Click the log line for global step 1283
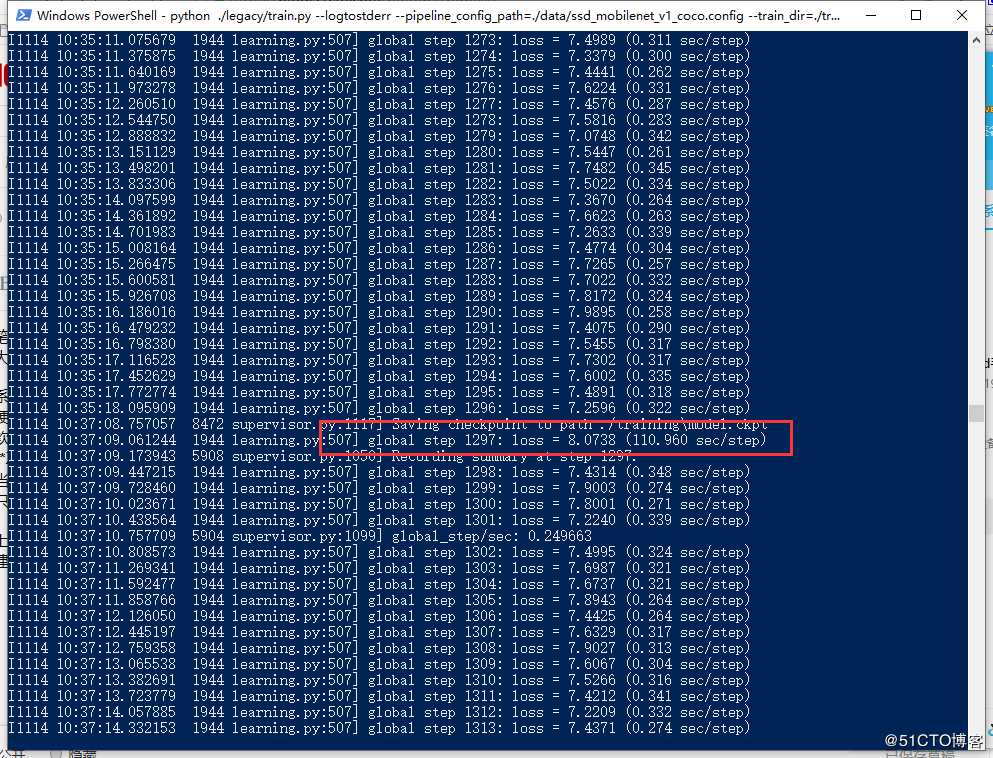This screenshot has width=993, height=758. [x=379, y=199]
